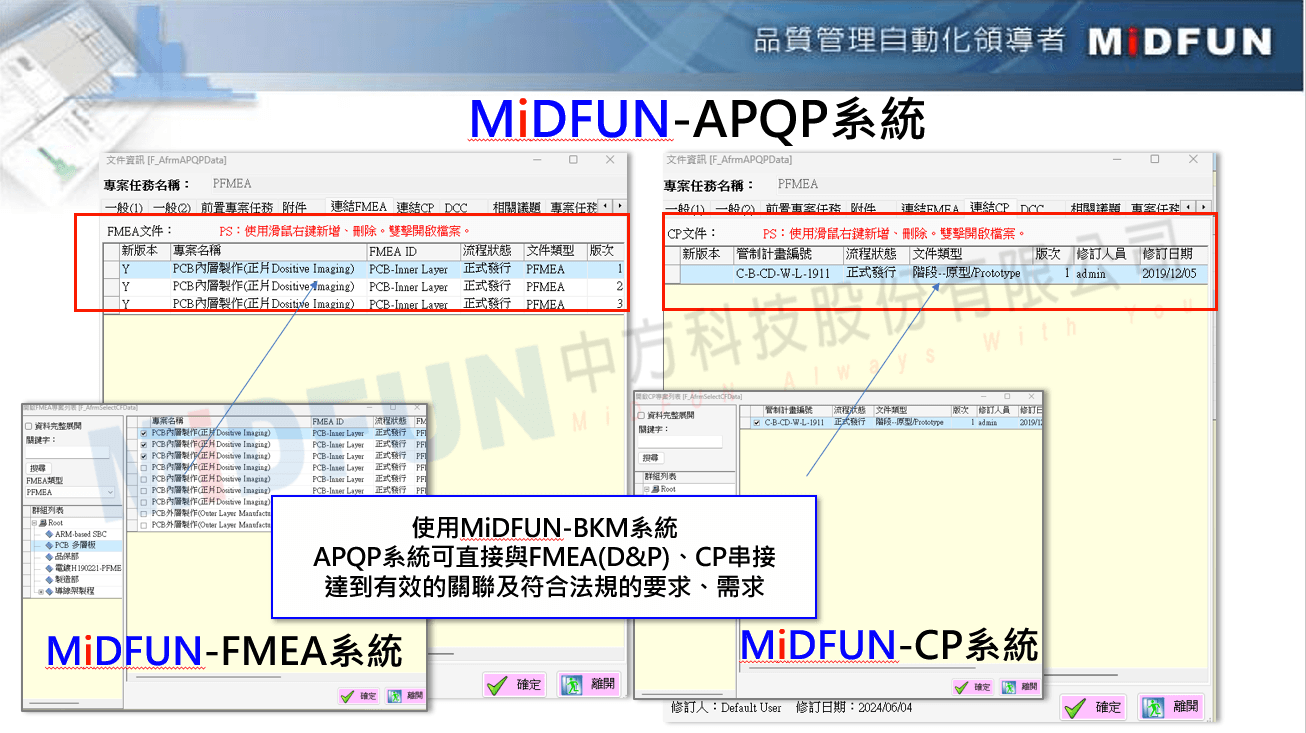Toggle 資料完整展開 checkbox in CP selection window
Image resolution: width=1306 pixels, height=733 pixels.
pyautogui.click(x=643, y=415)
